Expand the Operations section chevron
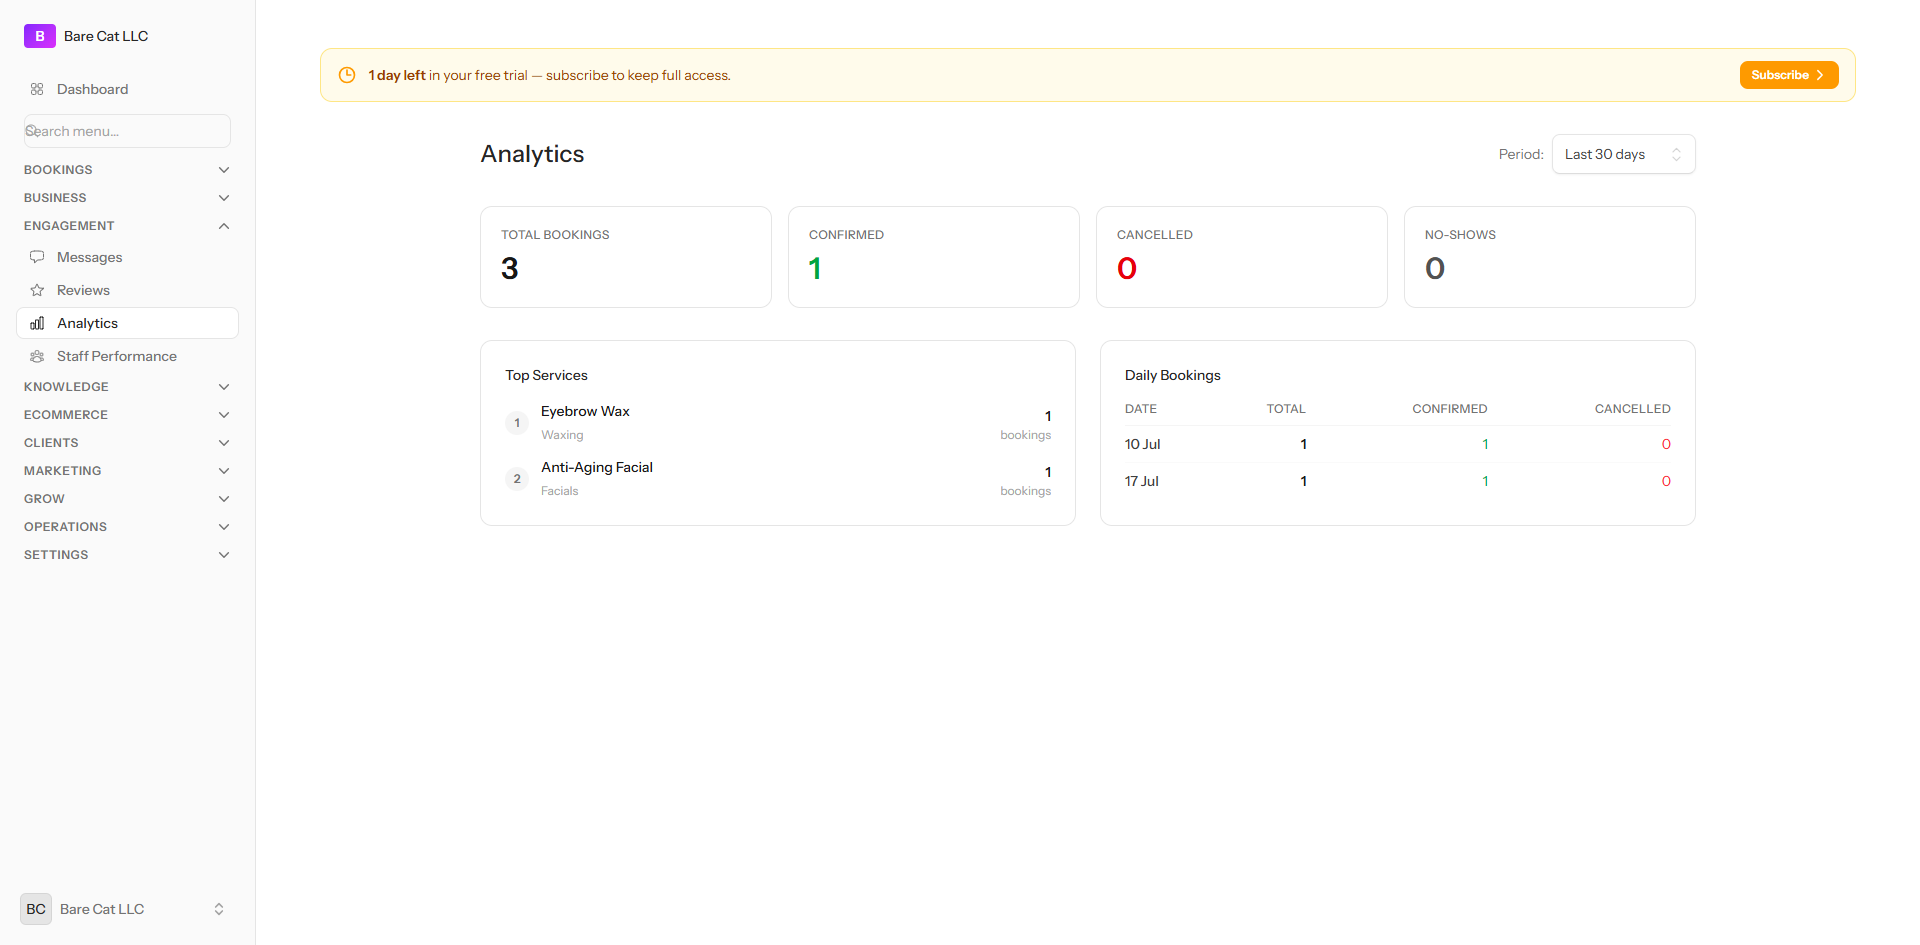Image resolution: width=1920 pixels, height=945 pixels. [224, 527]
